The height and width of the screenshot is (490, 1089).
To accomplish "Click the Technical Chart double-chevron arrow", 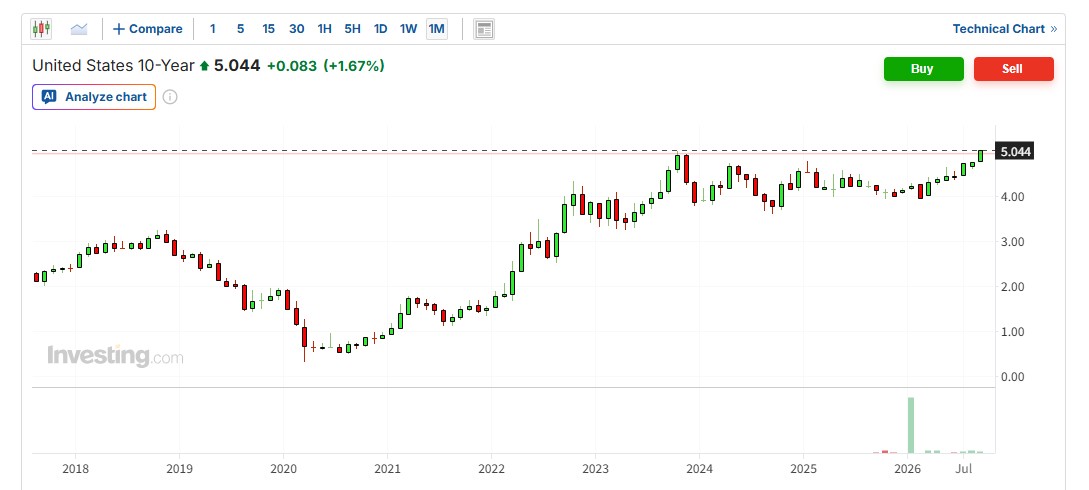I will coord(1054,29).
